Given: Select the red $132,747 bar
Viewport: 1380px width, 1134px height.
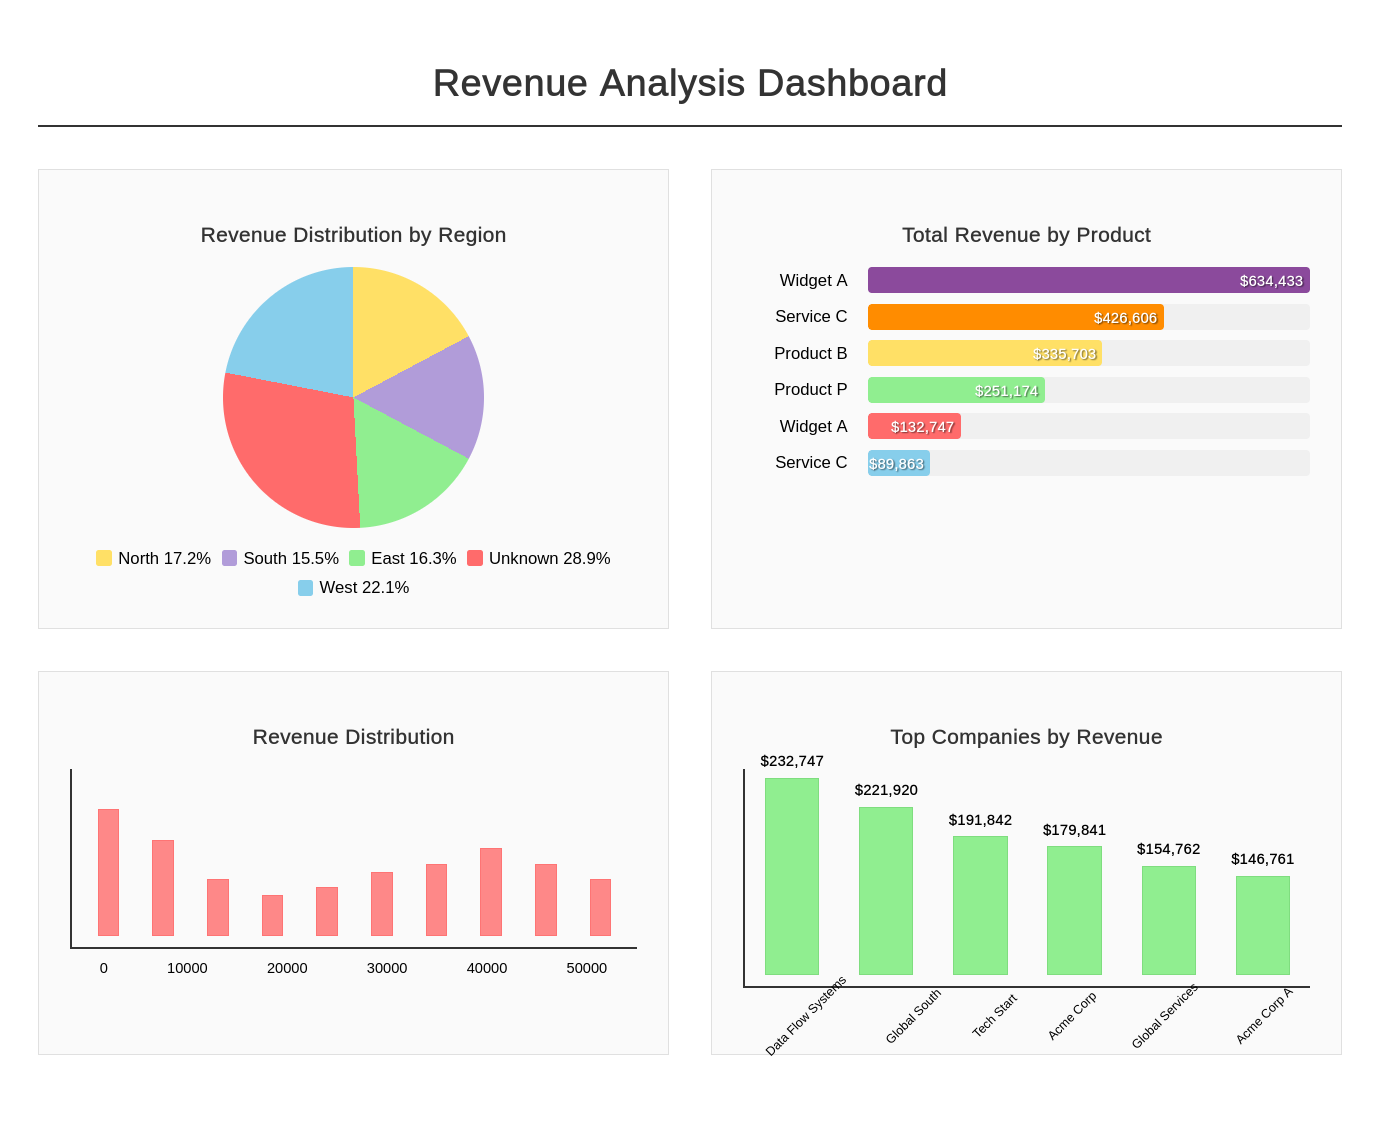Looking at the screenshot, I should [x=914, y=427].
